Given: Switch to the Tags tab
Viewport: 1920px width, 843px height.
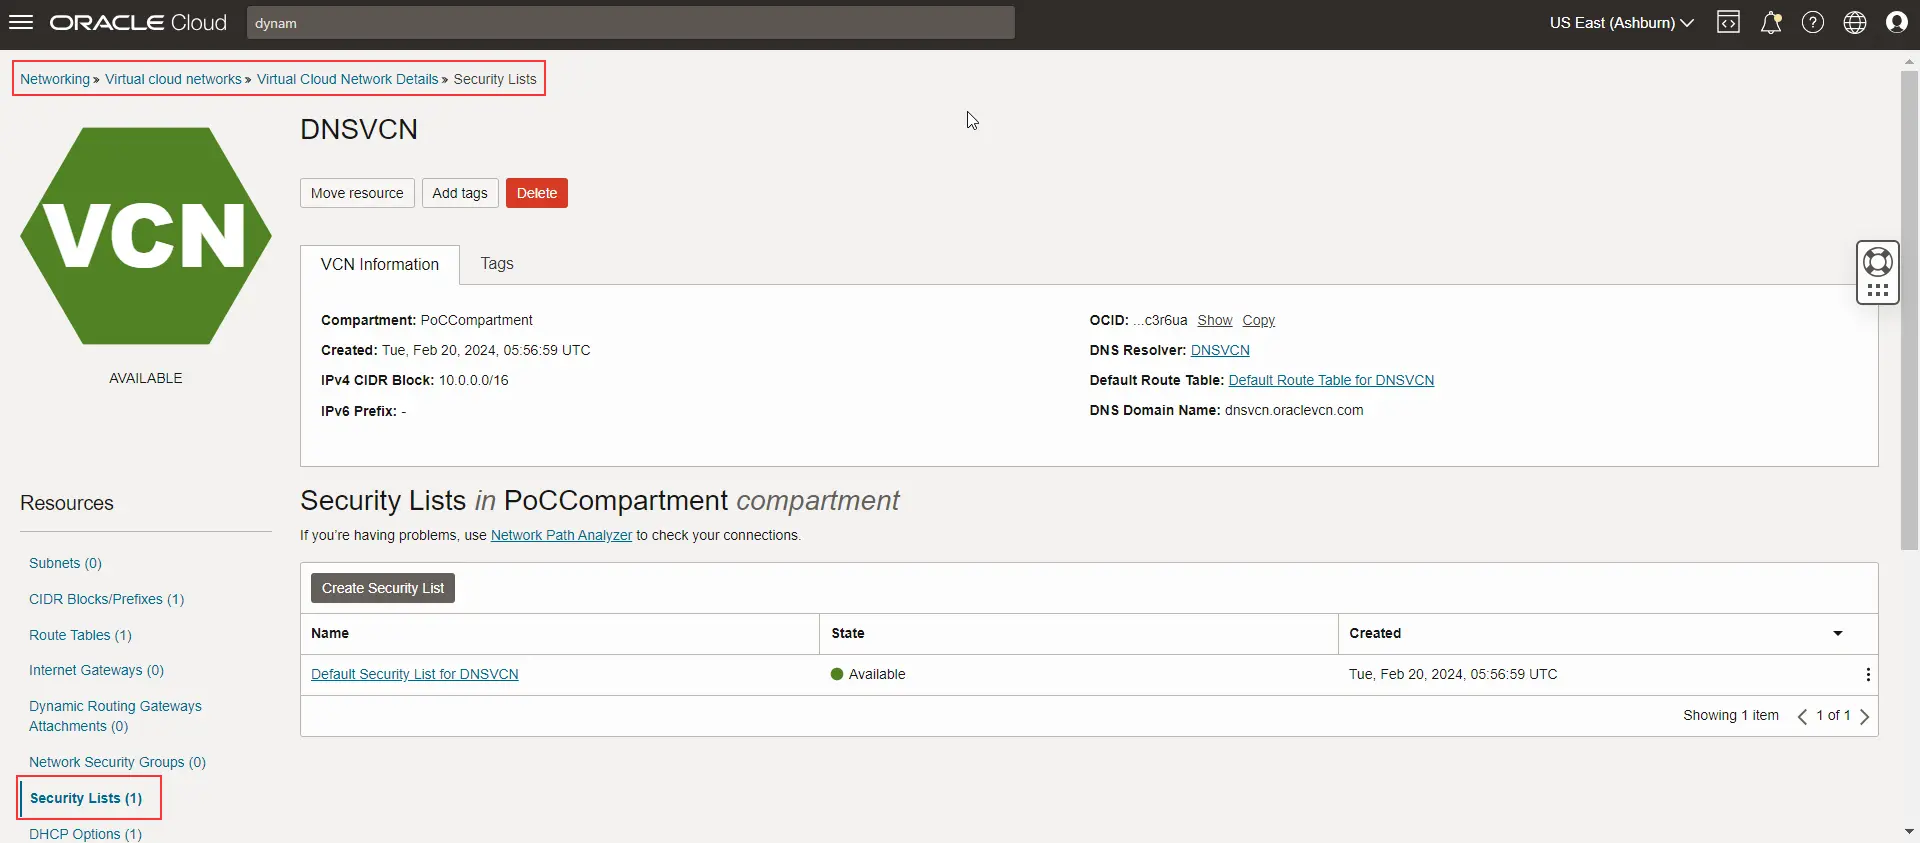Looking at the screenshot, I should point(496,264).
